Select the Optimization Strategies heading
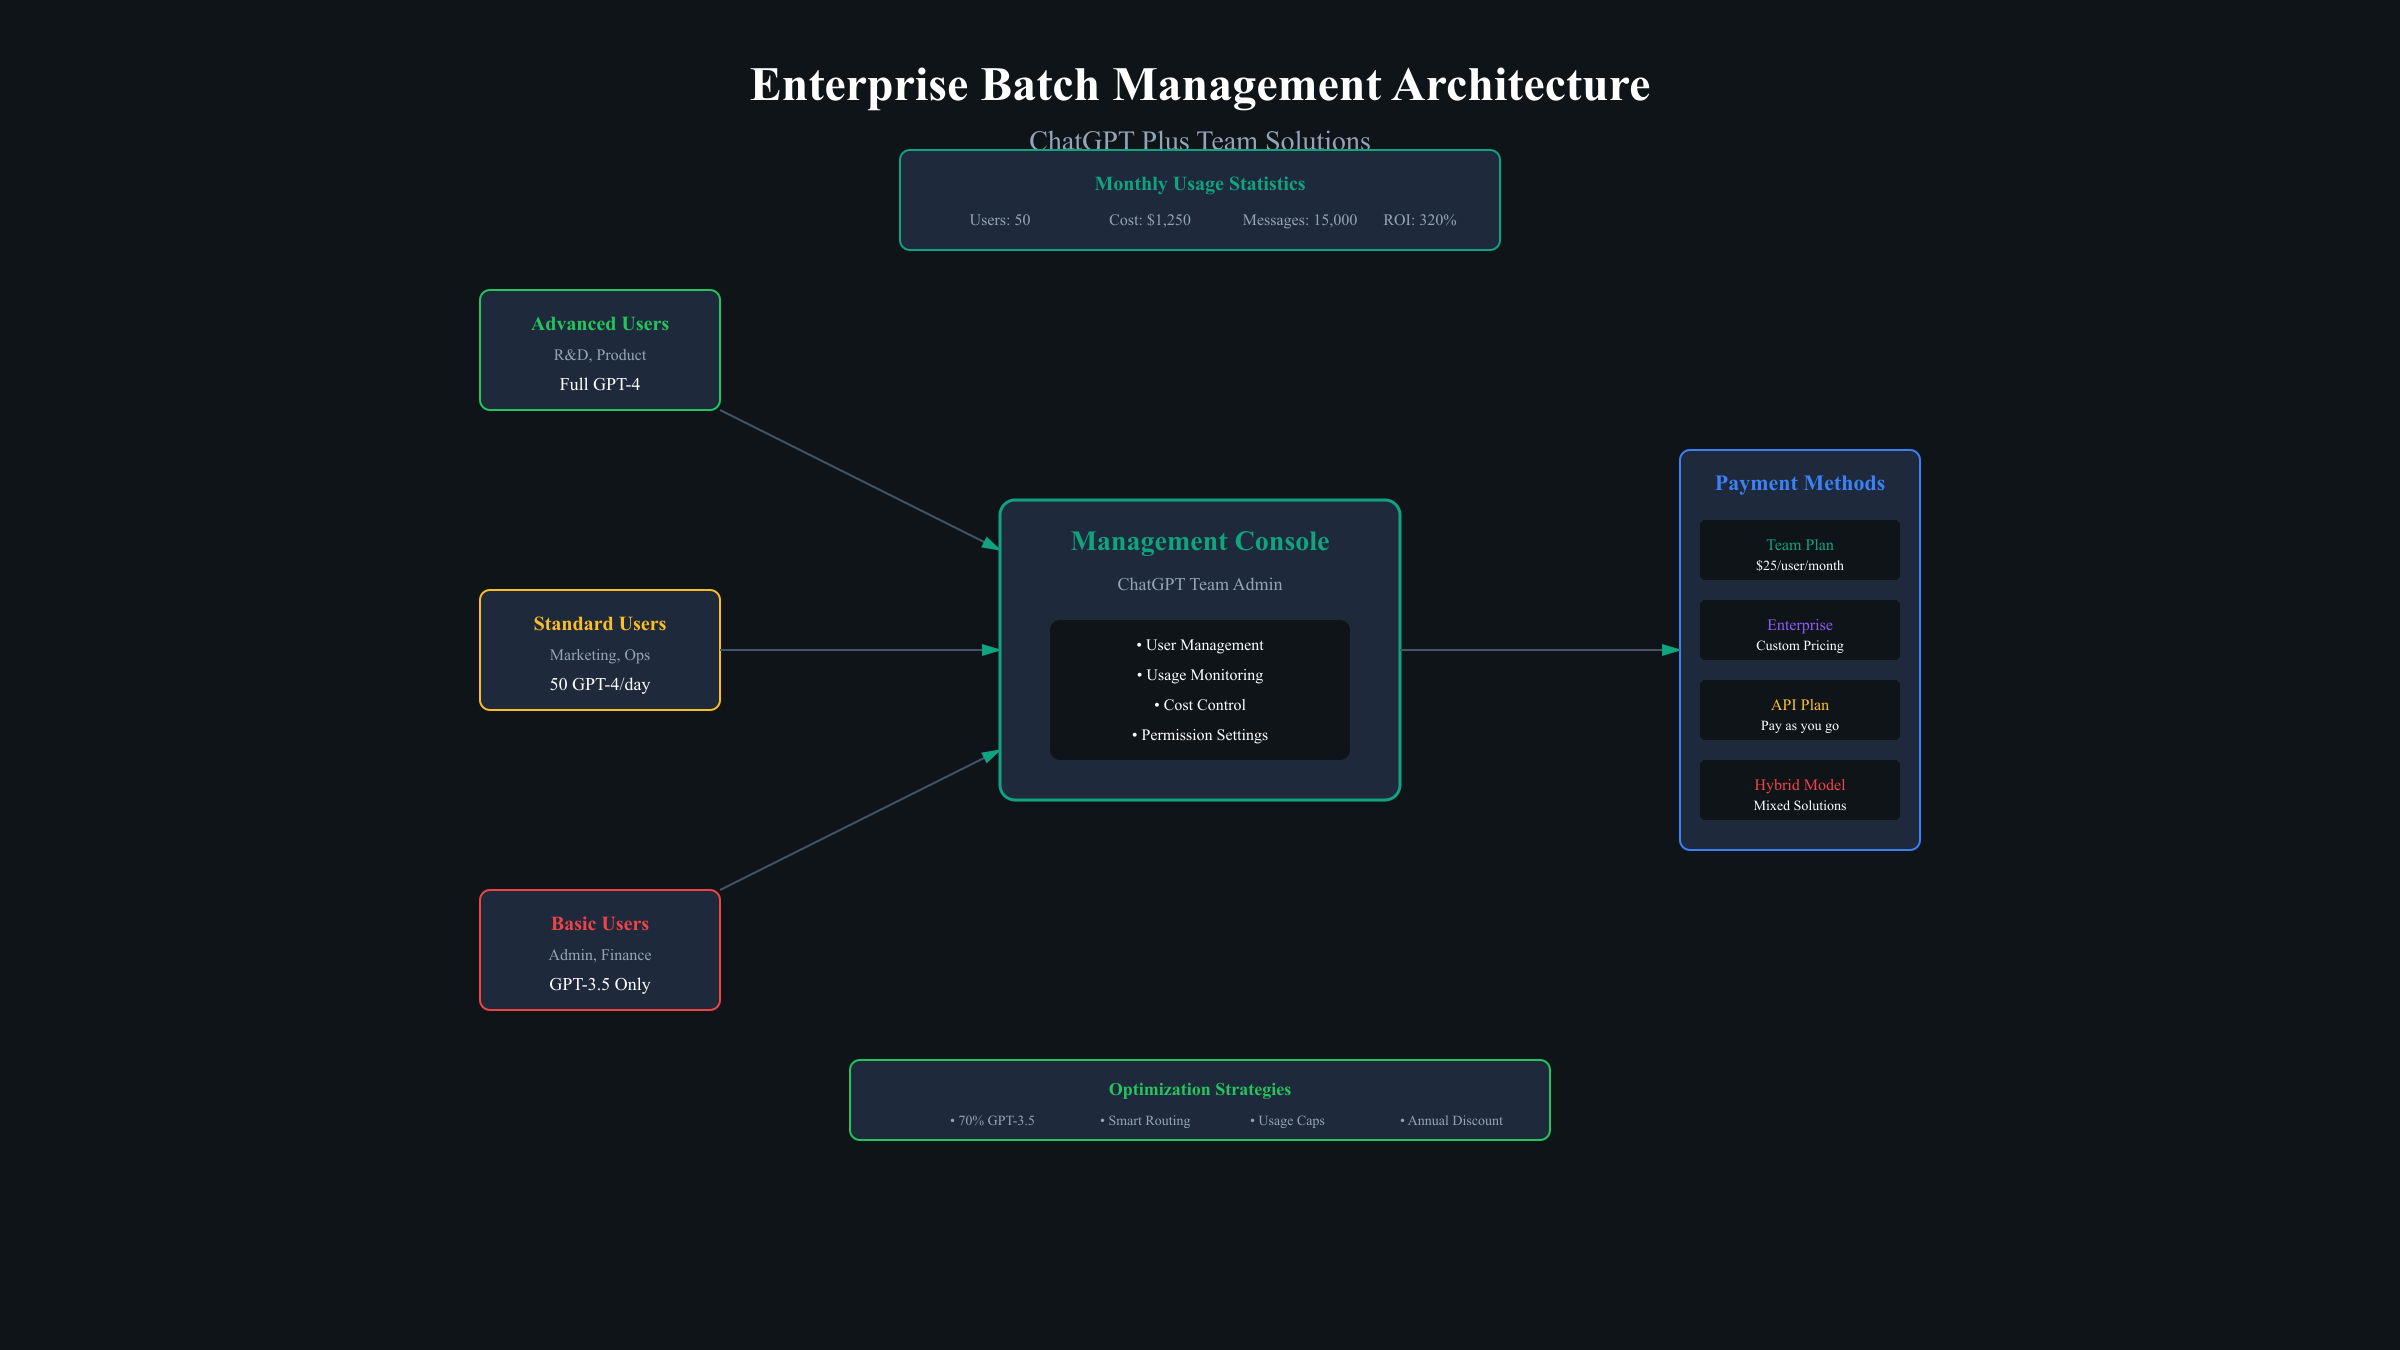Screen dimensions: 2400x1350 [x=1200, y=1089]
